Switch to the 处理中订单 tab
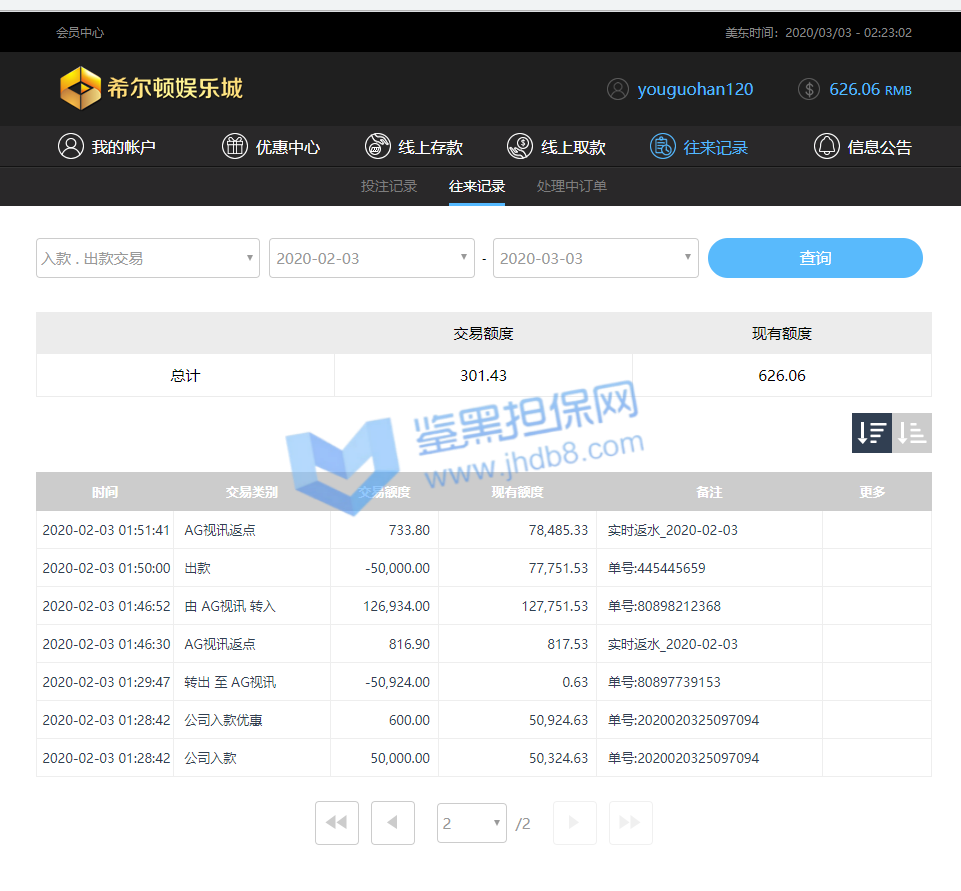Image resolution: width=961 pixels, height=891 pixels. pos(571,186)
